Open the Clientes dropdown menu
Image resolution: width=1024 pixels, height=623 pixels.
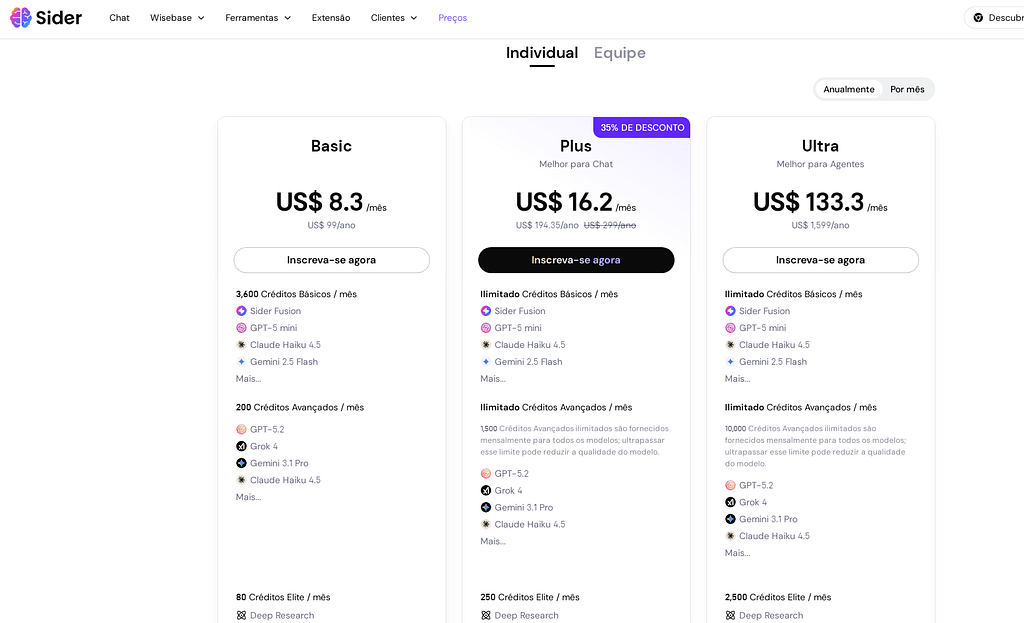click(394, 18)
